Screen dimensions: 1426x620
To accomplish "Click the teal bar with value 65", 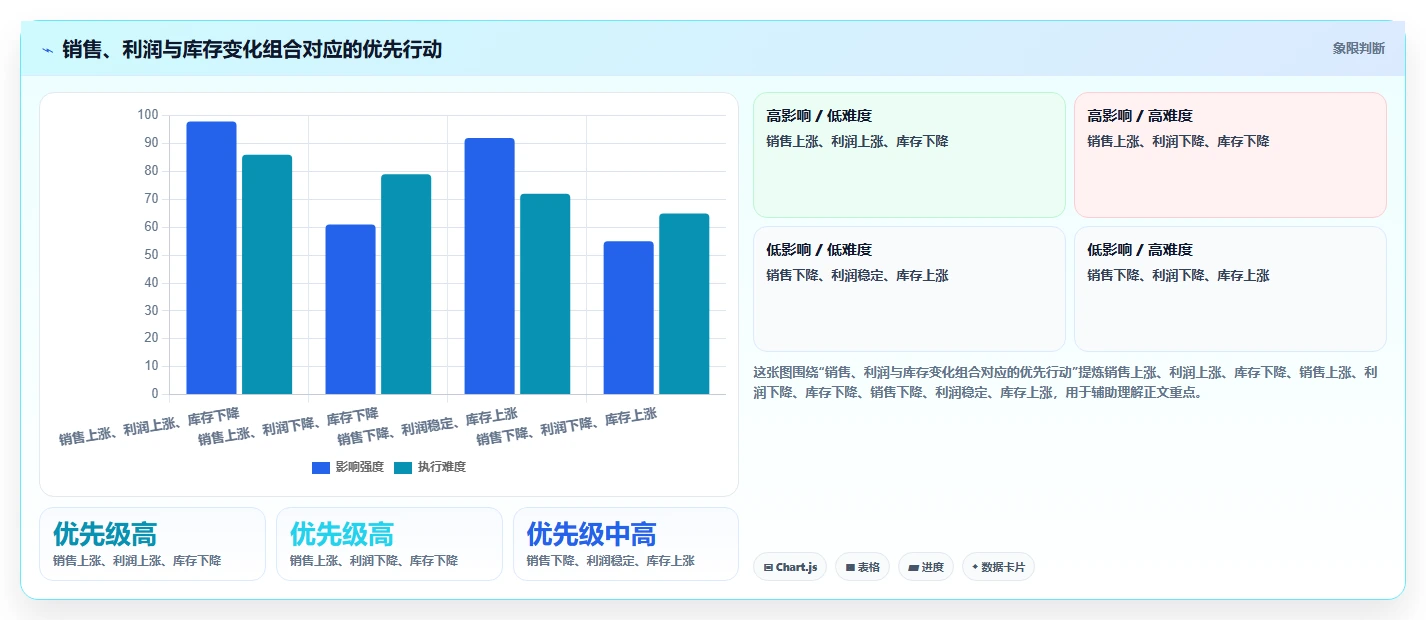I will [x=684, y=304].
